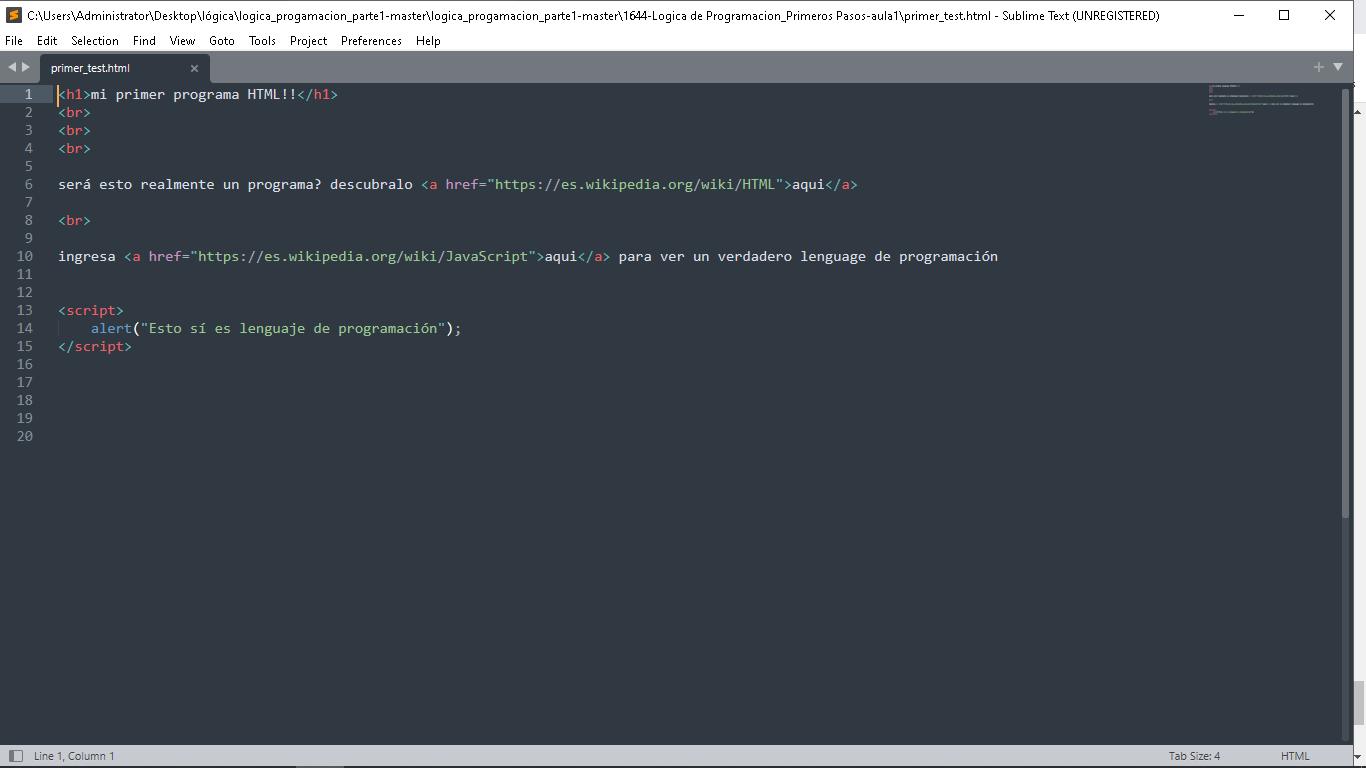This screenshot has height=768, width=1366.
Task: Click 'para ver un verdadero lenguage' text
Action: 742,256
